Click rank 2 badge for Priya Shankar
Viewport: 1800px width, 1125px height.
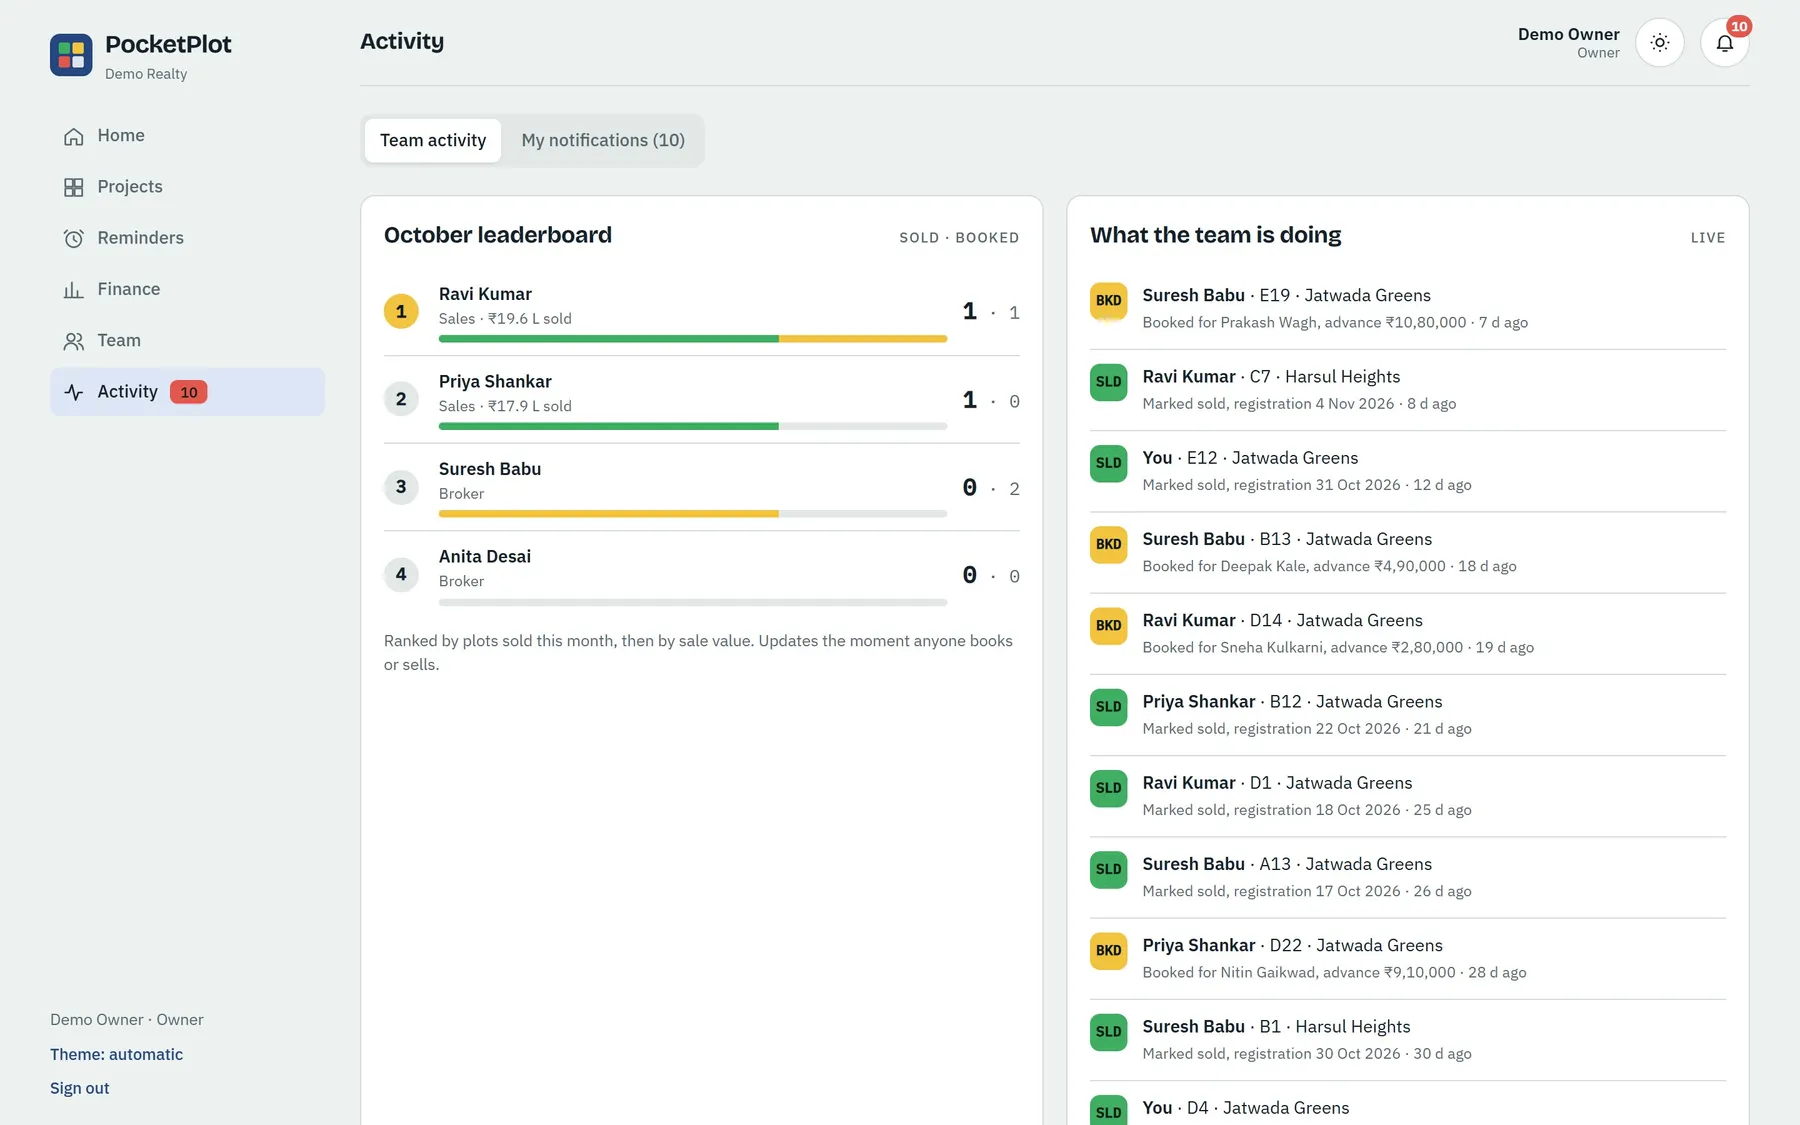pos(401,399)
